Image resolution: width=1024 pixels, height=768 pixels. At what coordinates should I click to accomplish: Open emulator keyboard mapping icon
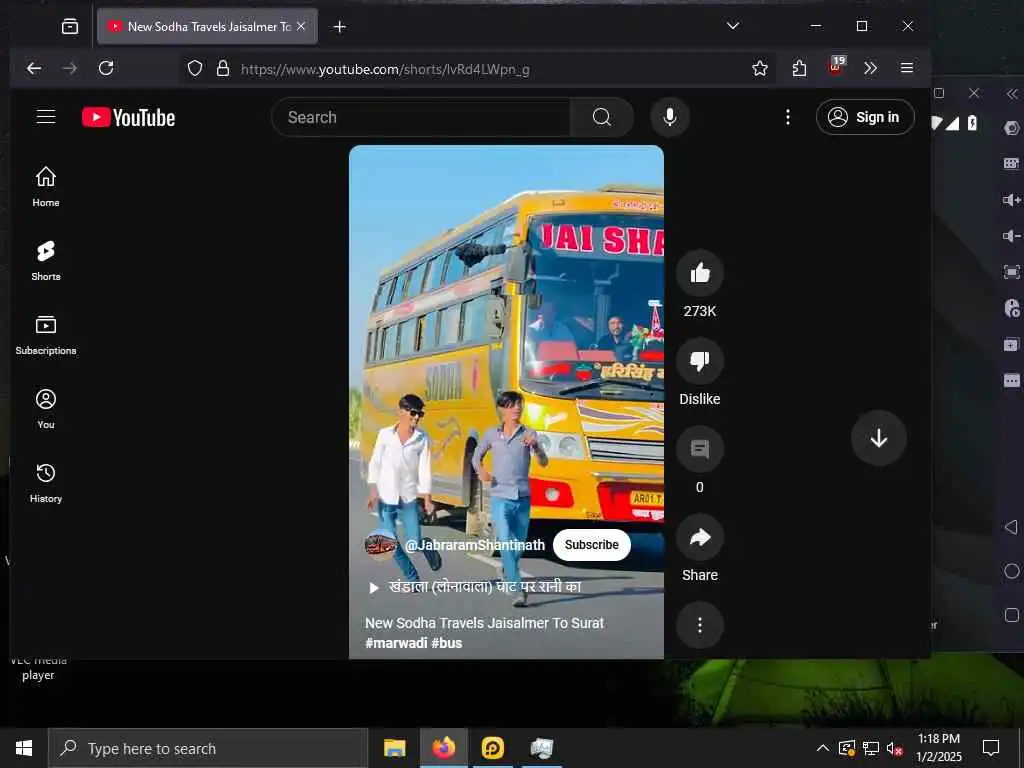tap(1012, 163)
